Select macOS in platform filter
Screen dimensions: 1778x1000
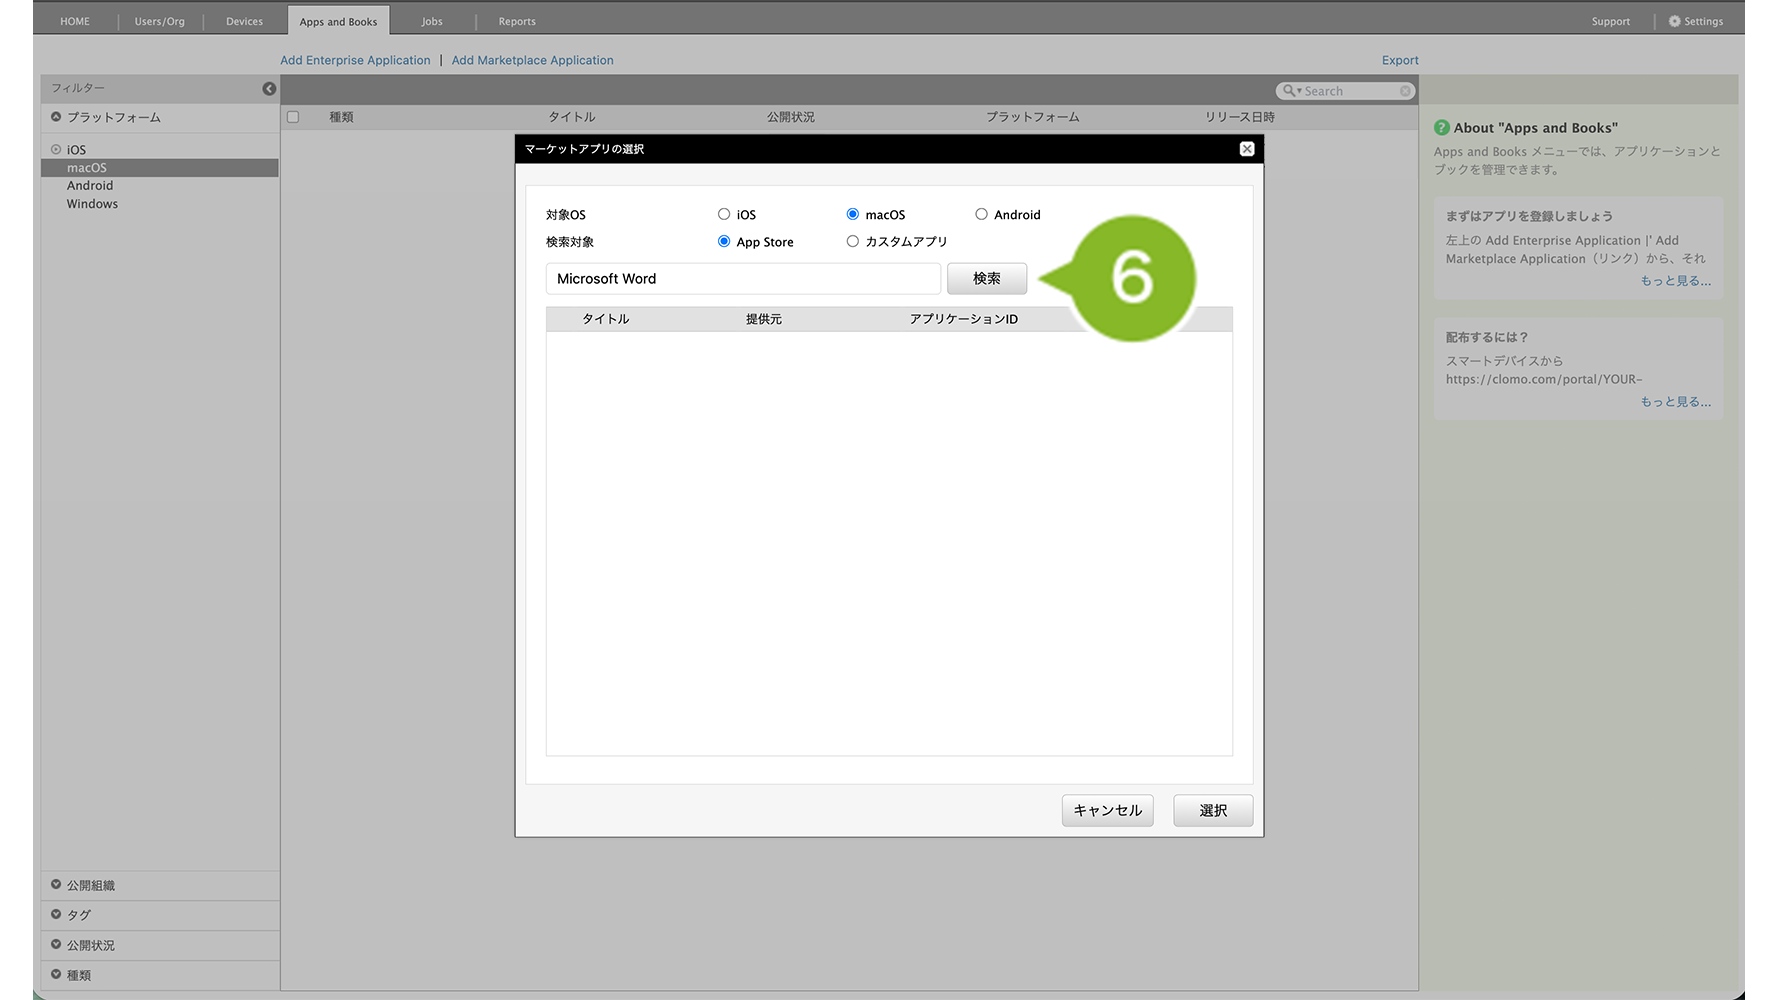point(159,168)
